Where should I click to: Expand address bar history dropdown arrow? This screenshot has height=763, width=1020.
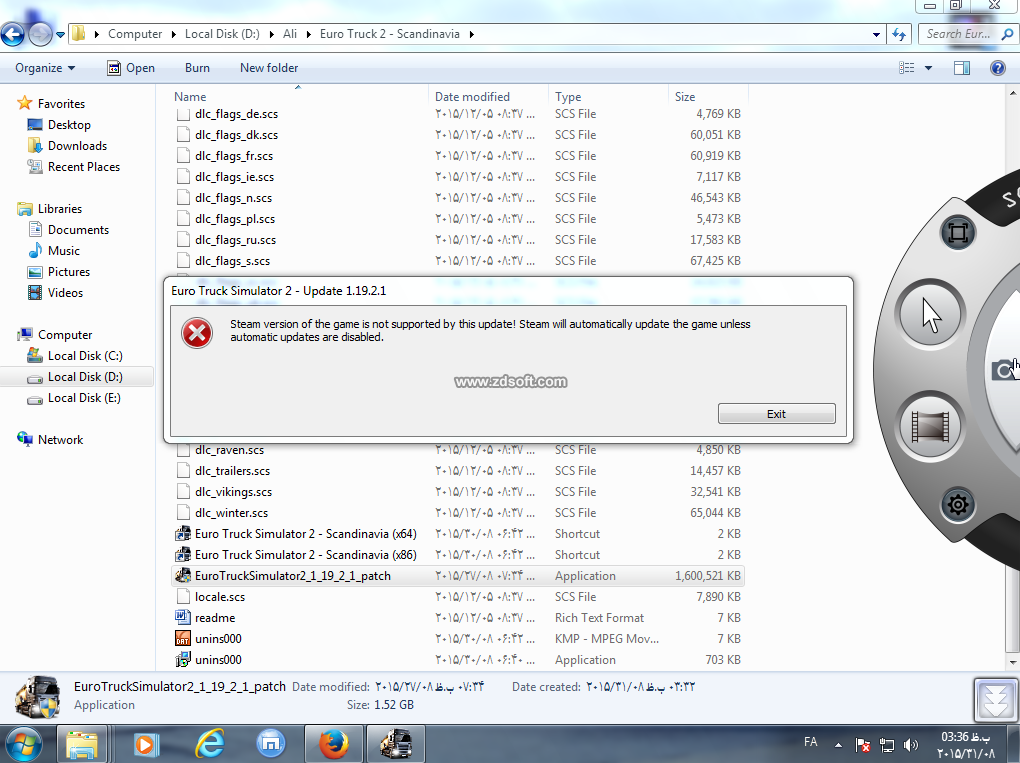tap(876, 34)
